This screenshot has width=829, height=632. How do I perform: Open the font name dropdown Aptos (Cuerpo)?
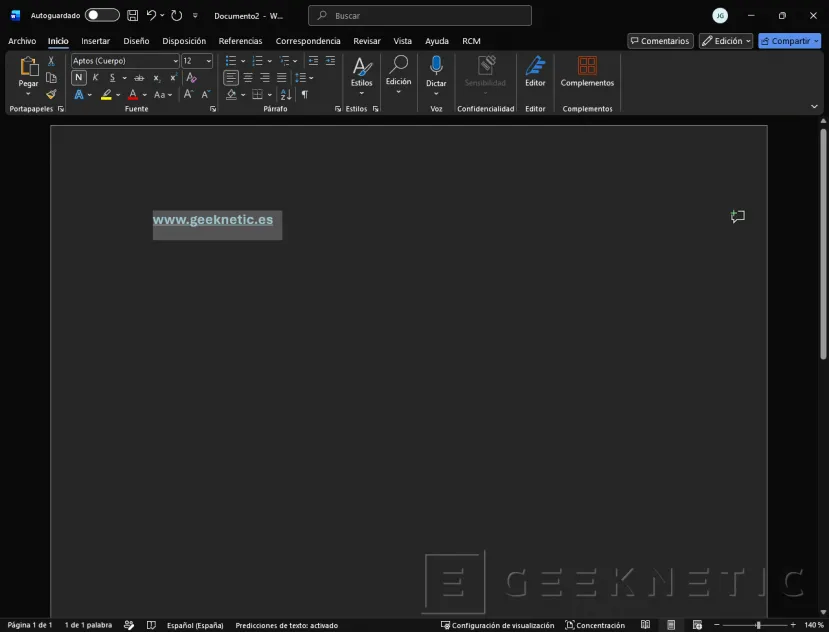pyautogui.click(x=175, y=61)
